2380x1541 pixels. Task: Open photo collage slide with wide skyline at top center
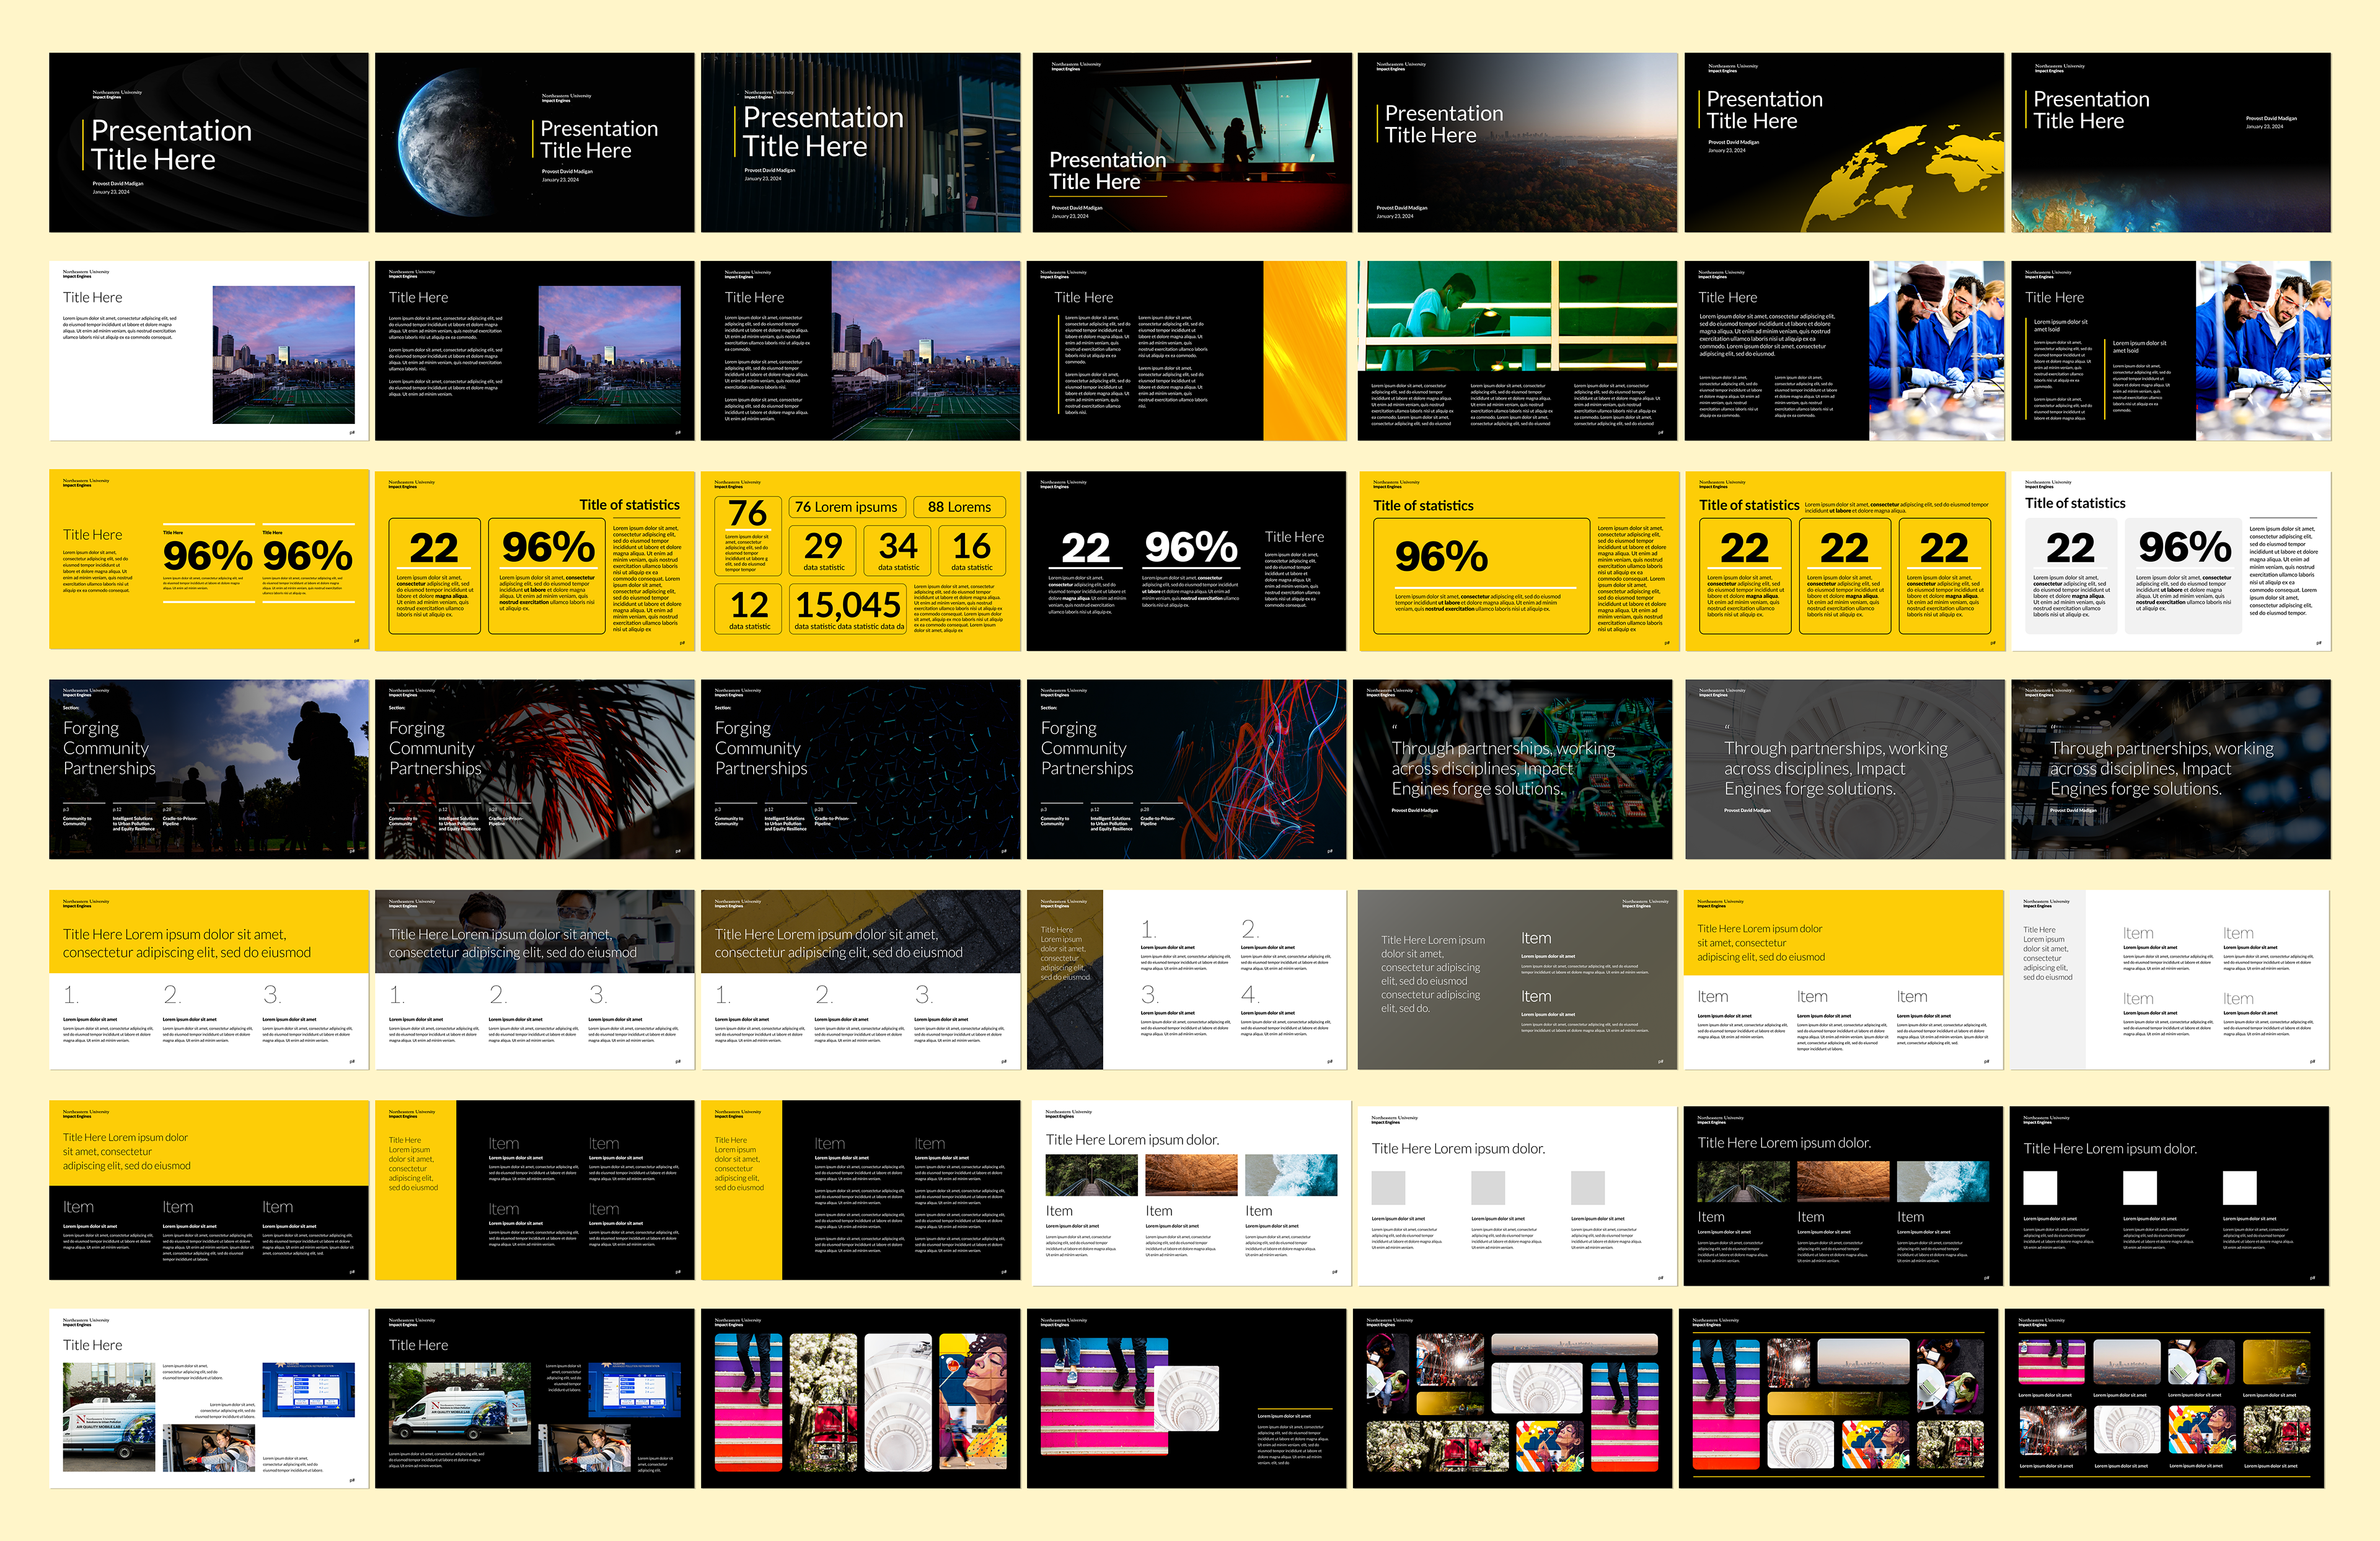(x=1513, y=1398)
